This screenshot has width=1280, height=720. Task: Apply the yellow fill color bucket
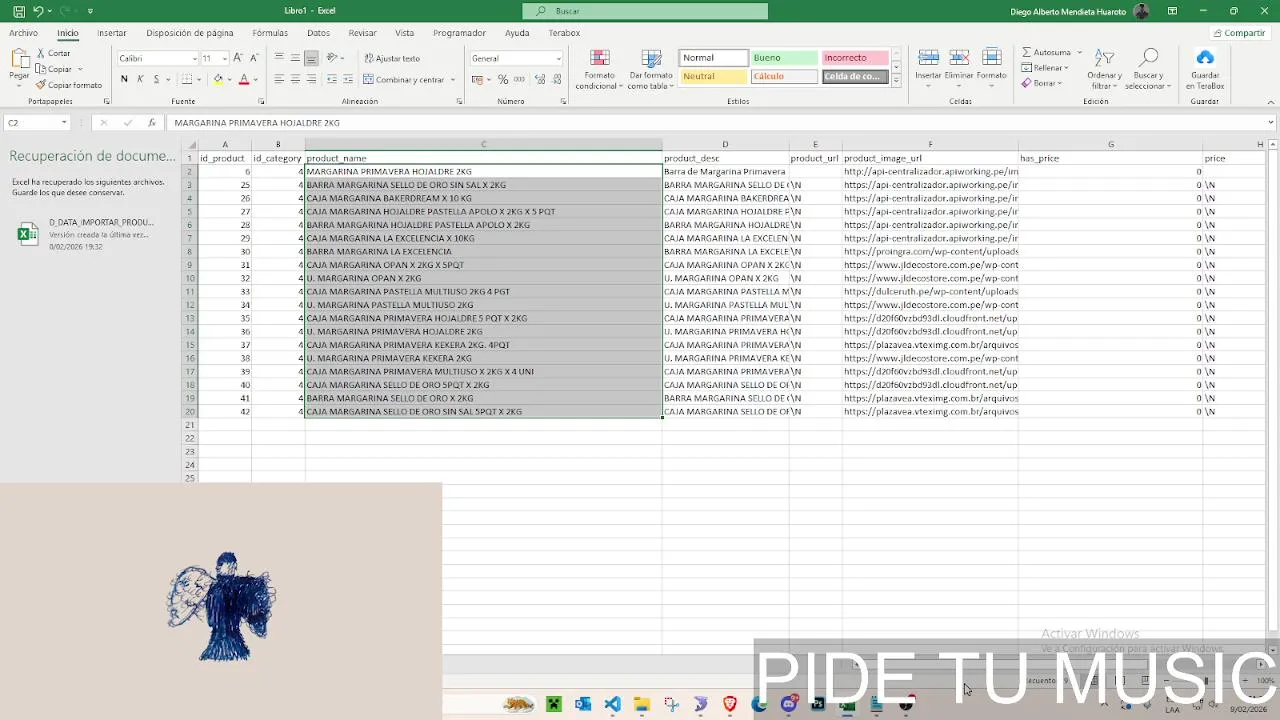[218, 79]
